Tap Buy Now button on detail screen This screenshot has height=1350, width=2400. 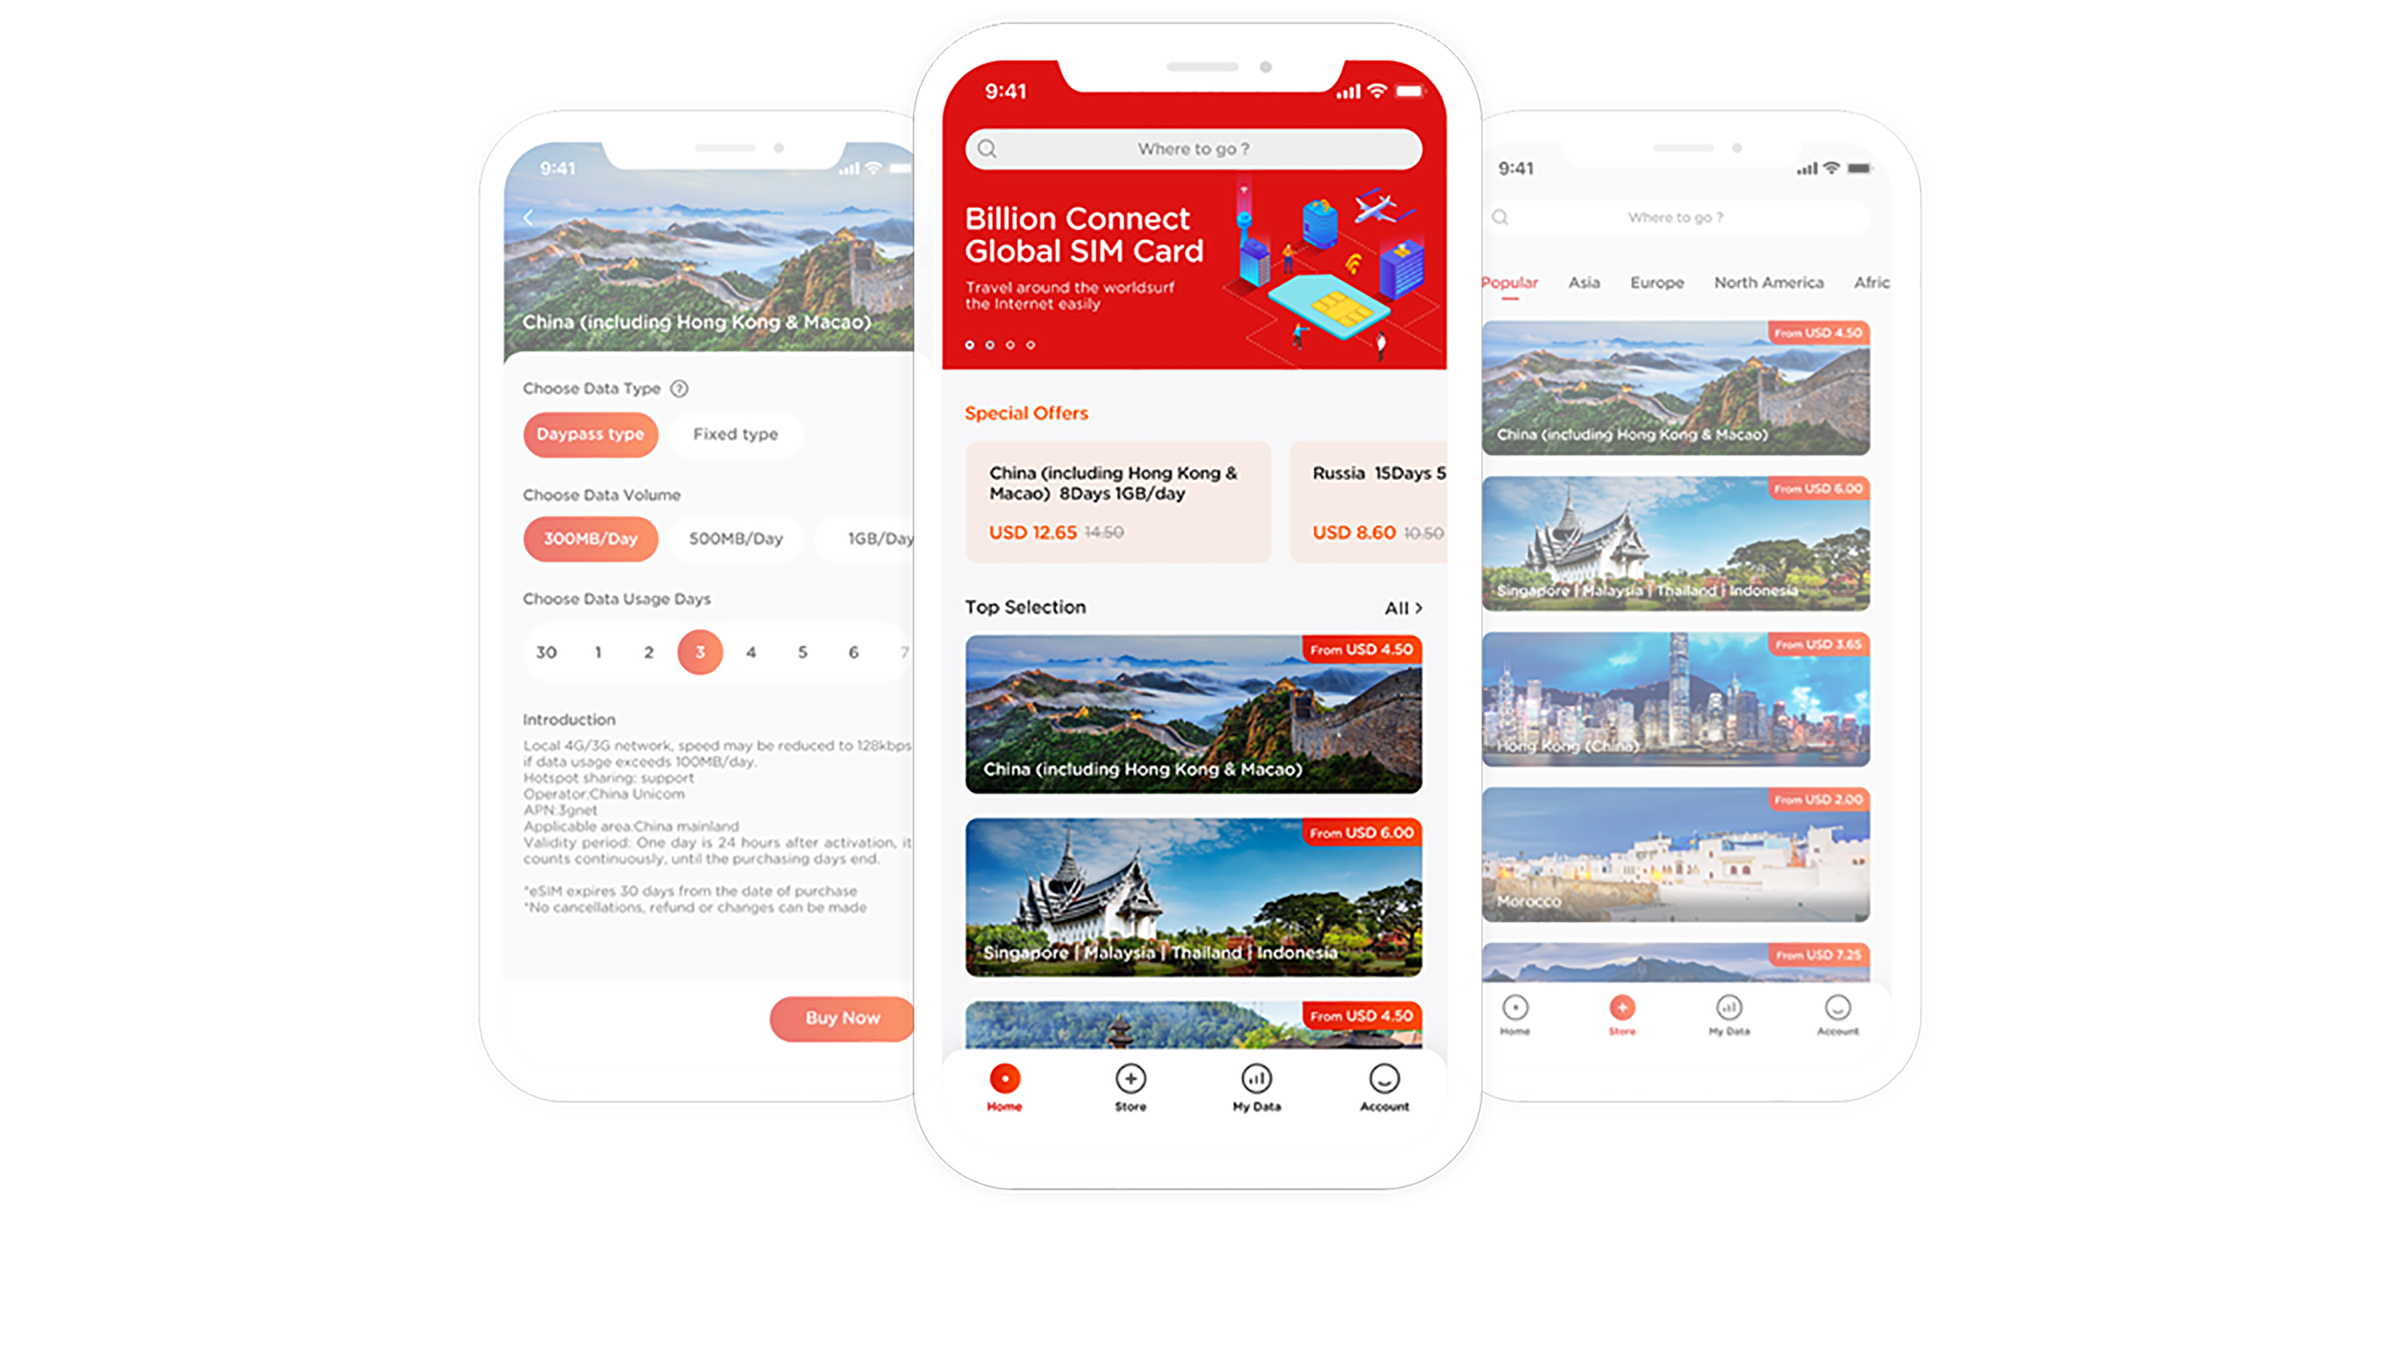pyautogui.click(x=842, y=1017)
